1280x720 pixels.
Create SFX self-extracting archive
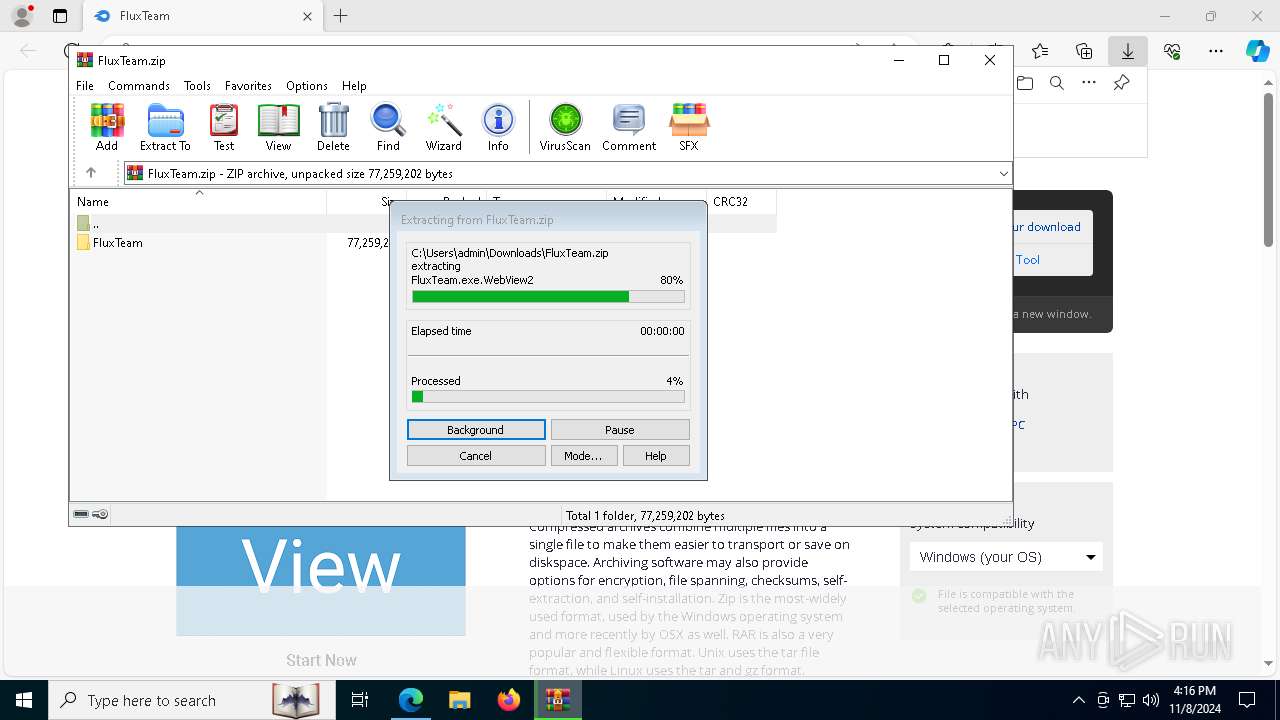click(x=689, y=127)
